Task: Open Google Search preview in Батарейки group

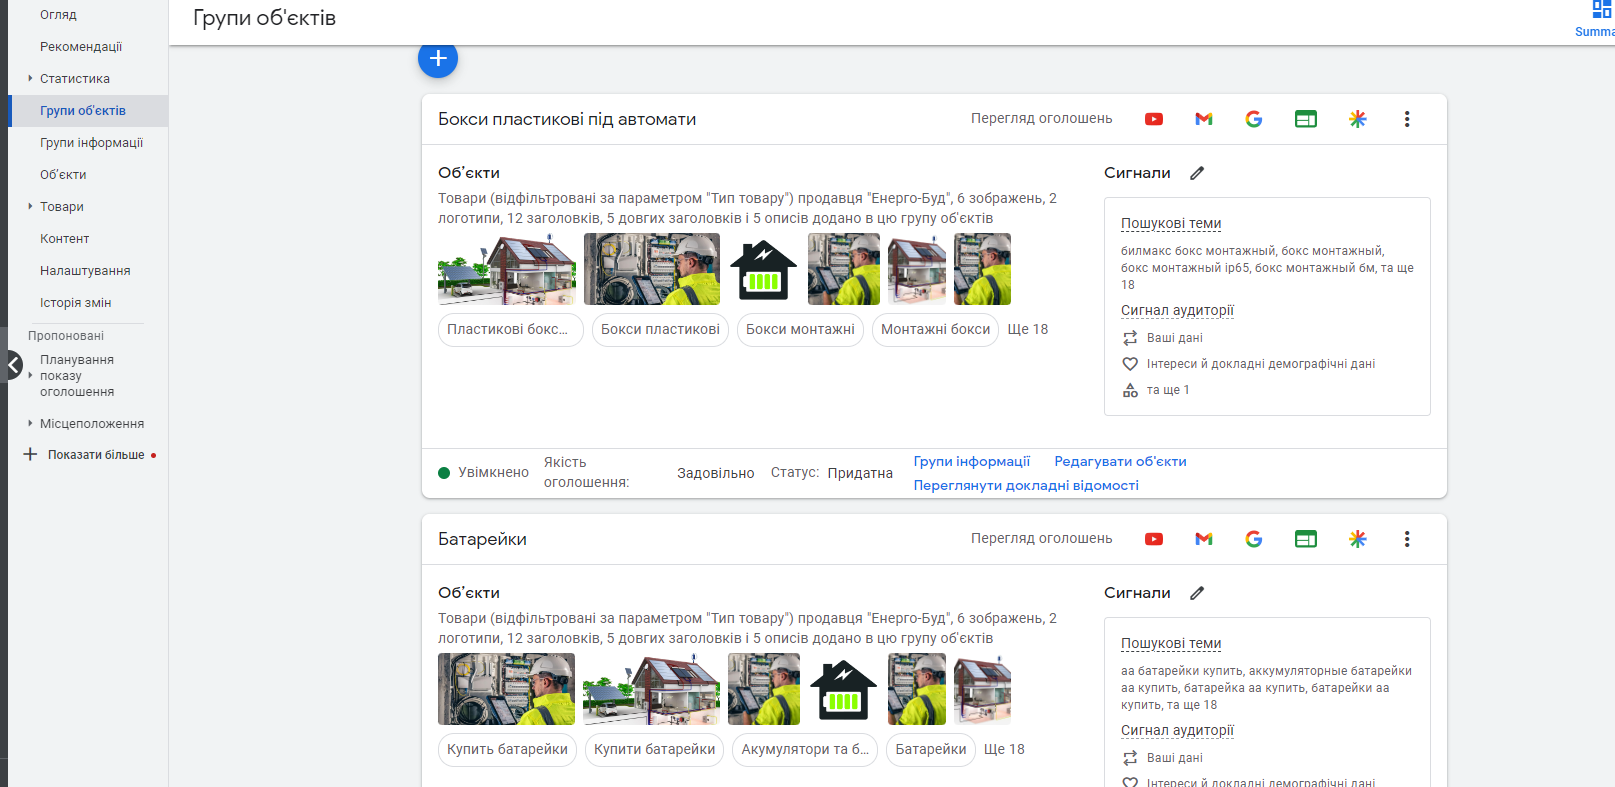Action: coord(1254,539)
